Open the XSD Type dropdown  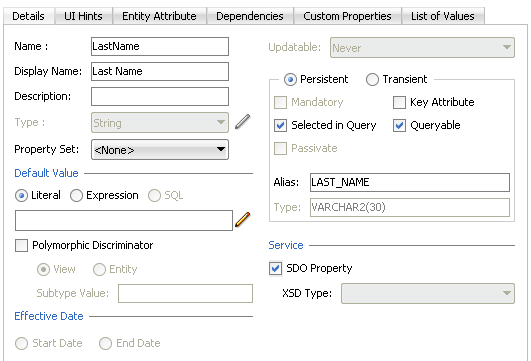(428, 293)
